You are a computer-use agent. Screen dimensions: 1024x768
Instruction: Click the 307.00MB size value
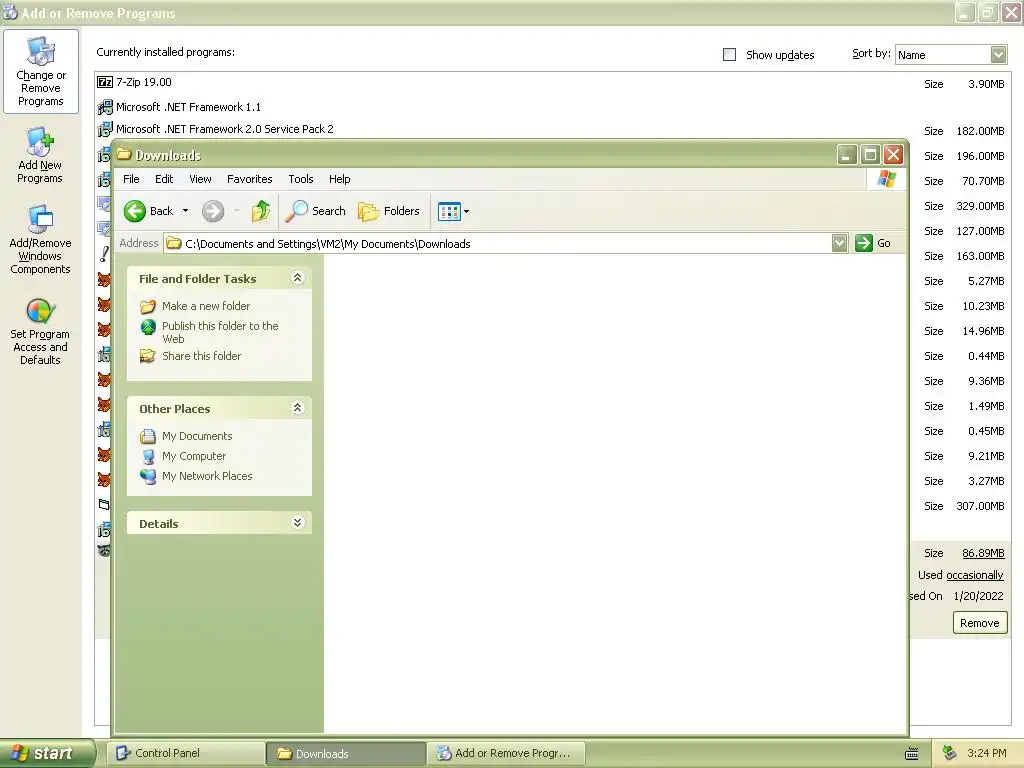(x=980, y=506)
